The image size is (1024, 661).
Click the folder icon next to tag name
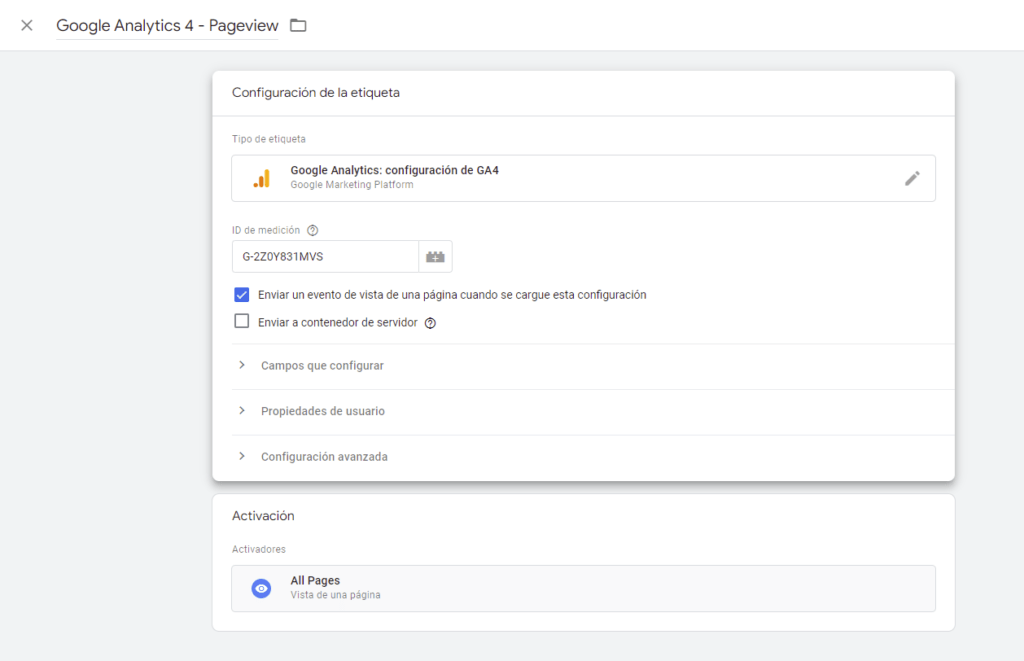point(298,25)
